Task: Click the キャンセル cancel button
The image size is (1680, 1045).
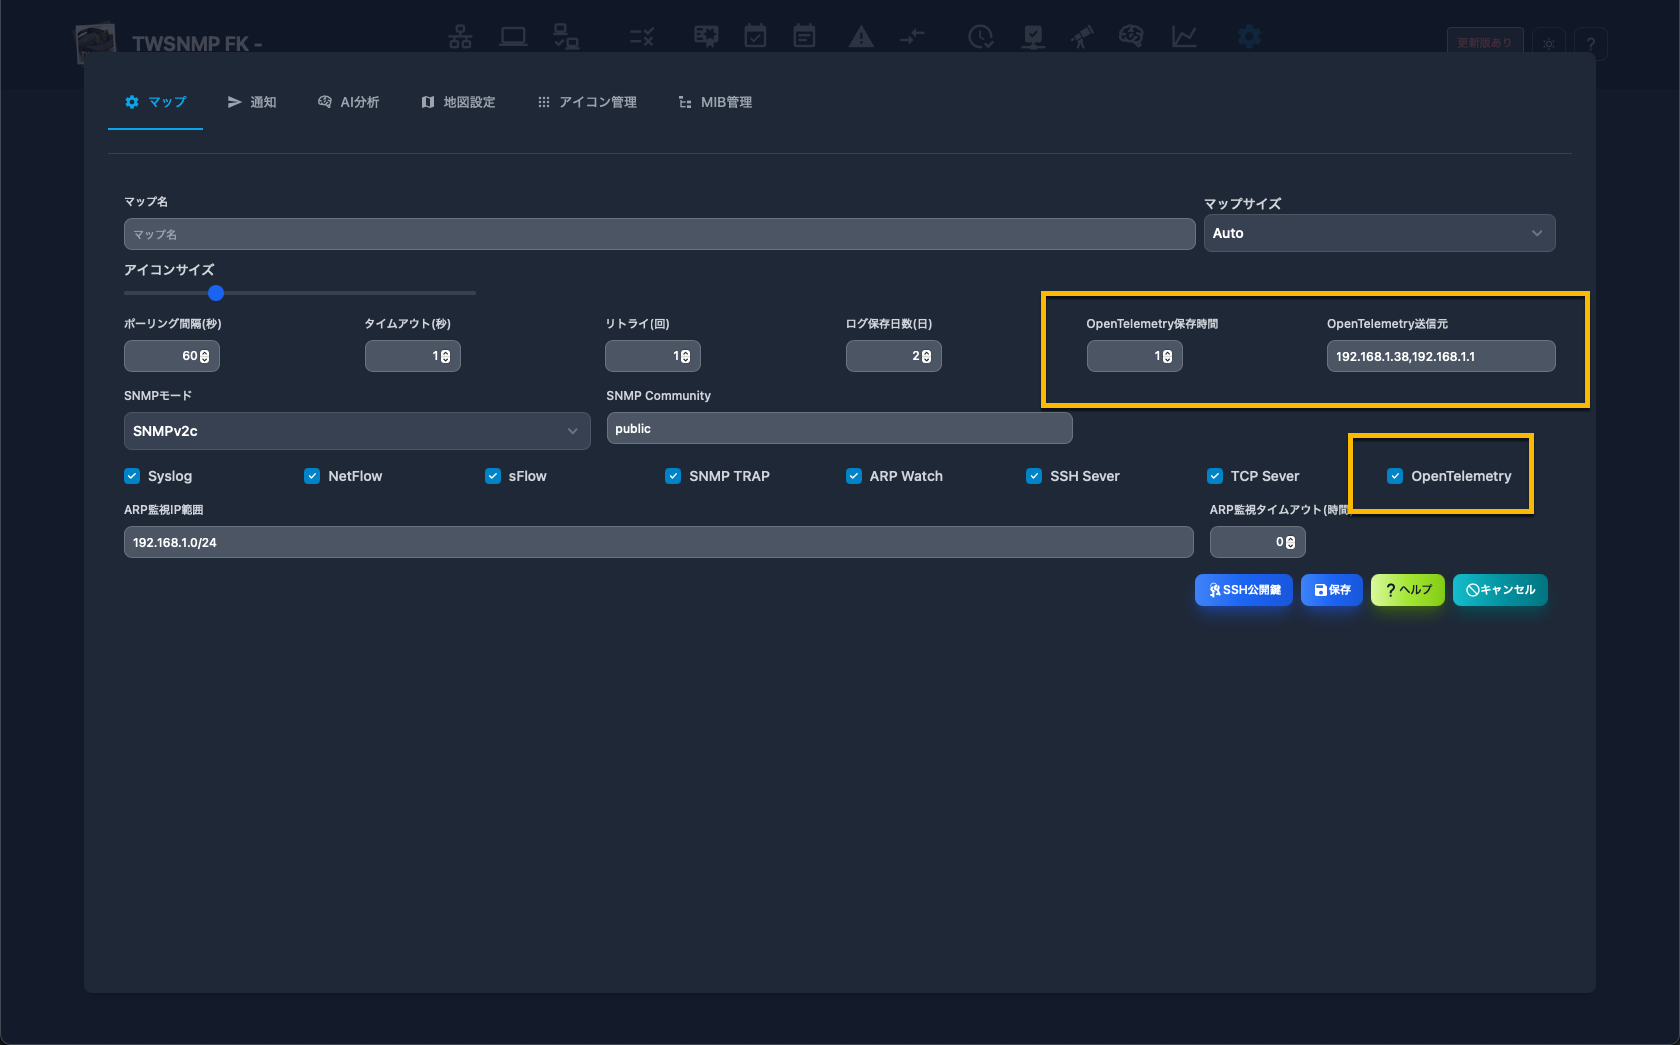Action: click(x=1500, y=590)
